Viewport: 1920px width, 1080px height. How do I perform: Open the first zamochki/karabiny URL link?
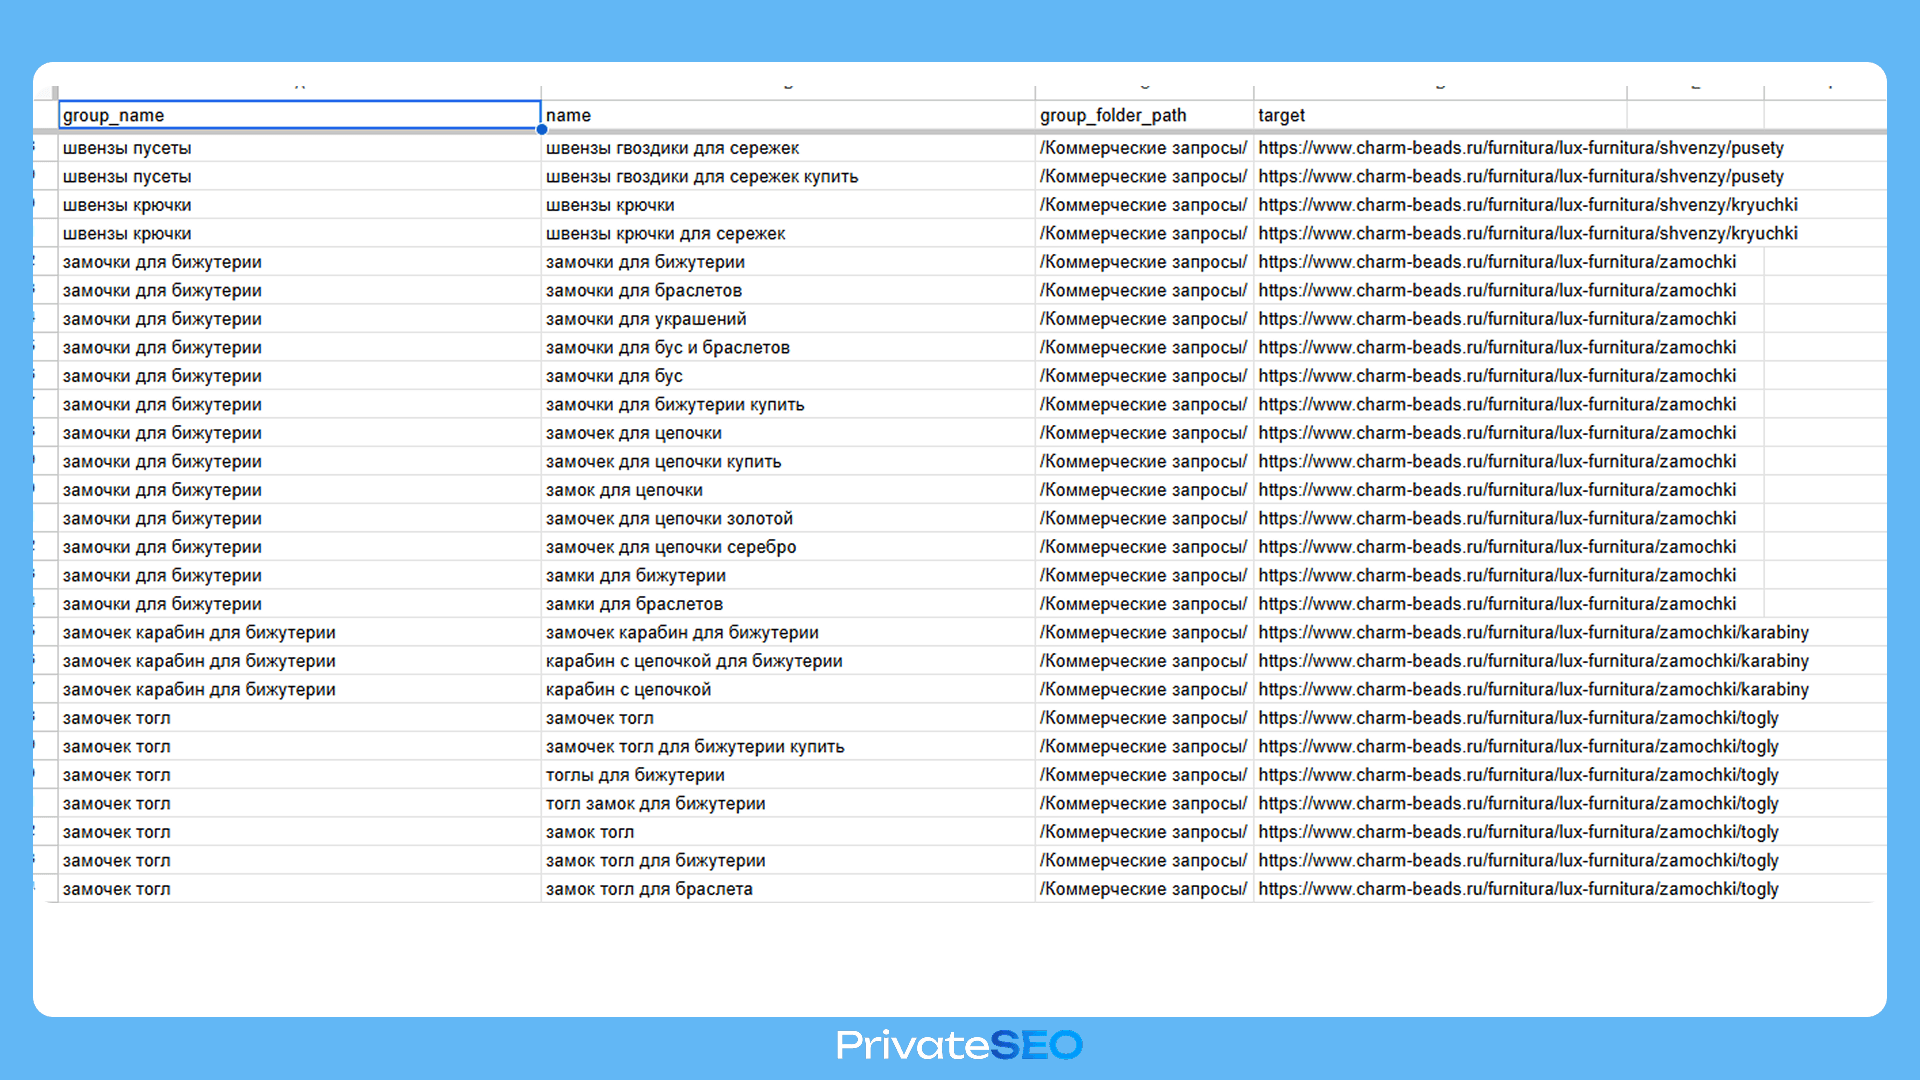pyautogui.click(x=1533, y=633)
